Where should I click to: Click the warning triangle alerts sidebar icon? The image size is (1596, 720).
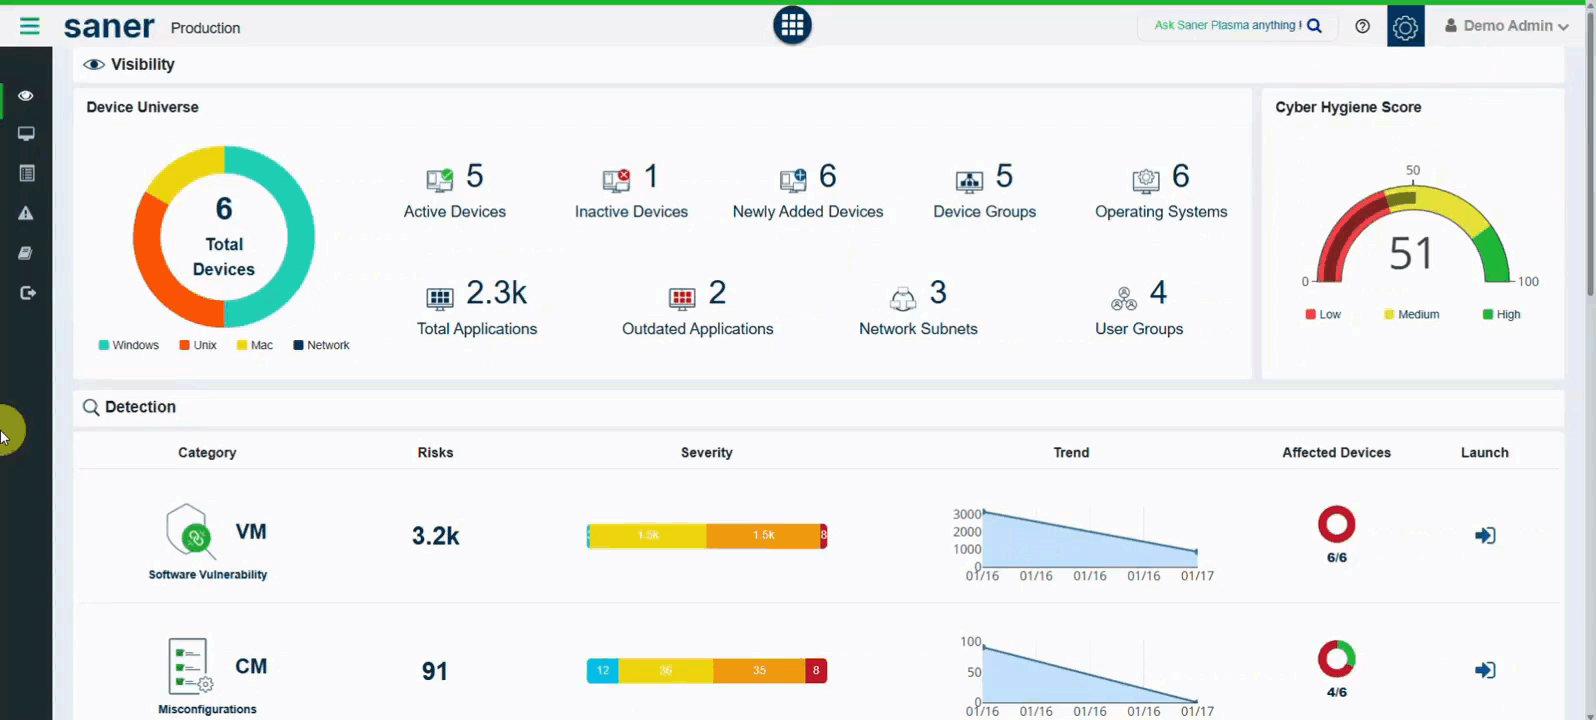tap(26, 213)
